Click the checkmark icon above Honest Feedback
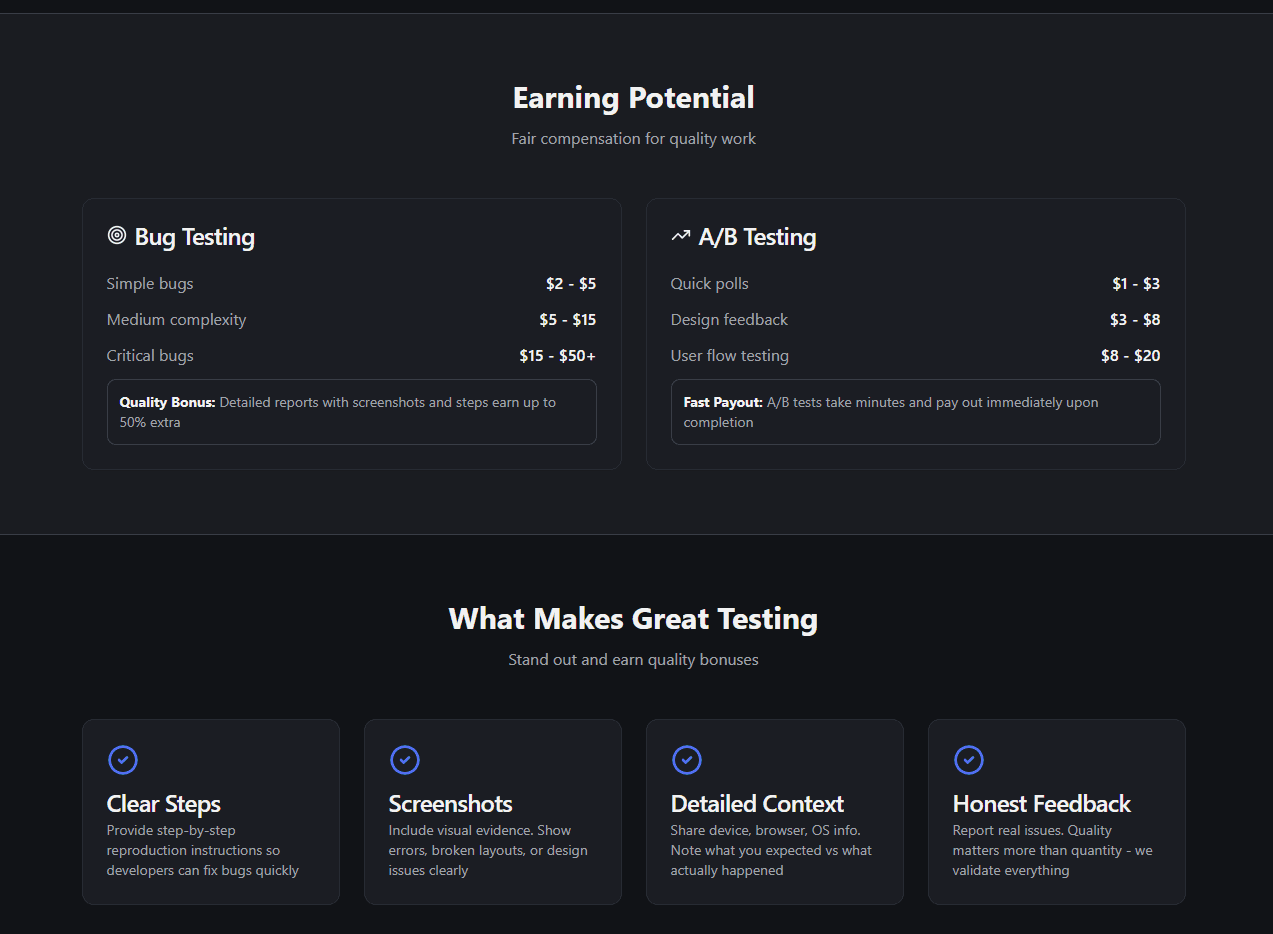This screenshot has height=934, width=1273. point(969,760)
